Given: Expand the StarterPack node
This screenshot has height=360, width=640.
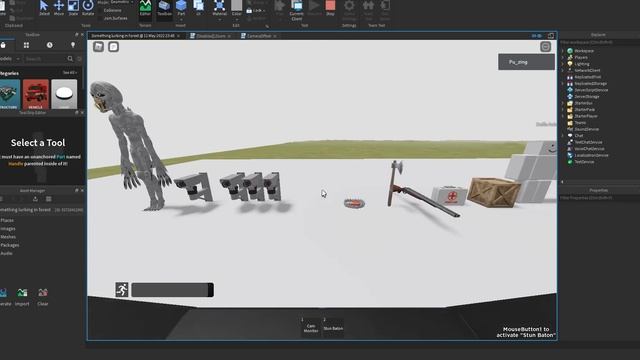Looking at the screenshot, I should (563, 110).
